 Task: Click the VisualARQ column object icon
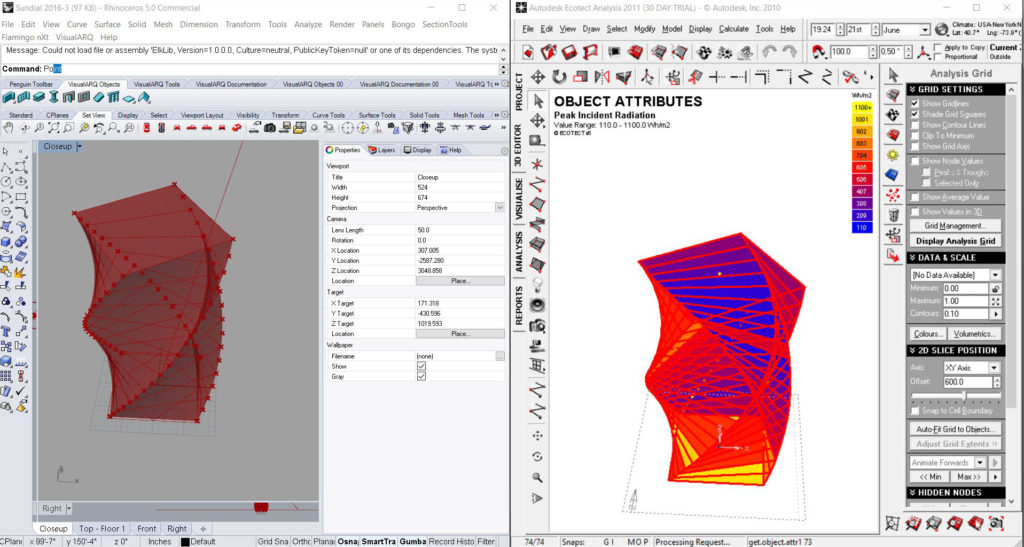54,98
